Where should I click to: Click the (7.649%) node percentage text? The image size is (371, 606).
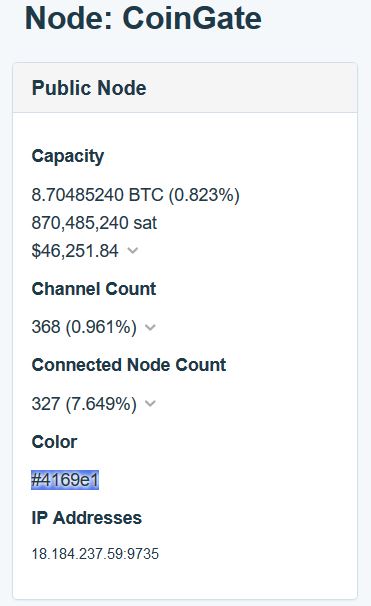101,404
